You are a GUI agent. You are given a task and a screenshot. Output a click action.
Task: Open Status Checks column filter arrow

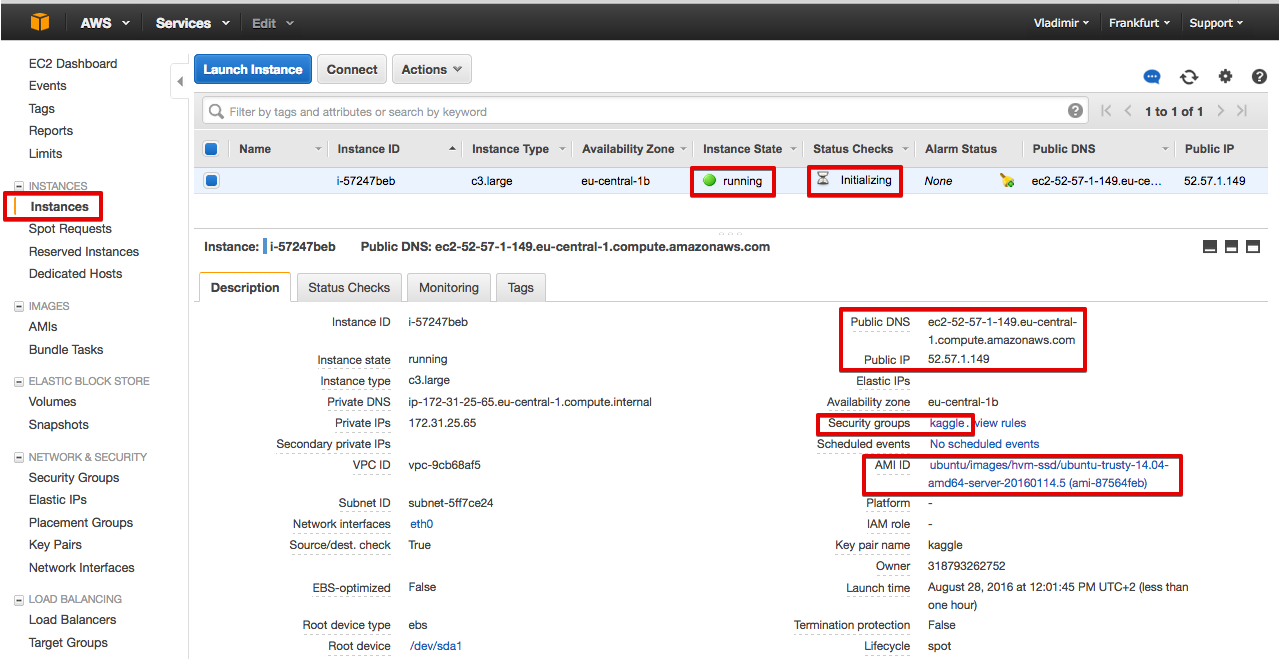pyautogui.click(x=906, y=149)
